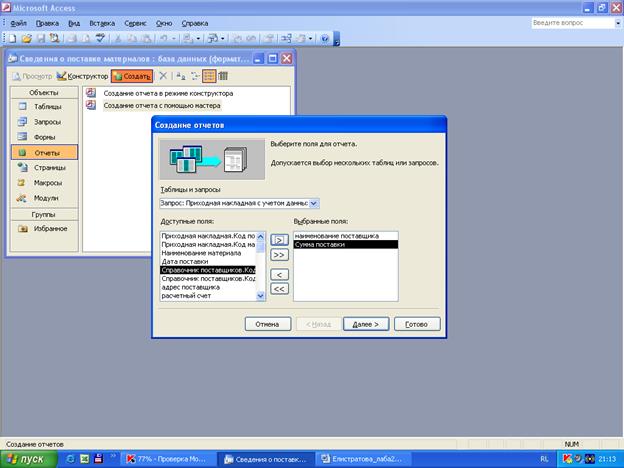Click the Cut scissors icon
624x468 pixels.
[x=118, y=38]
